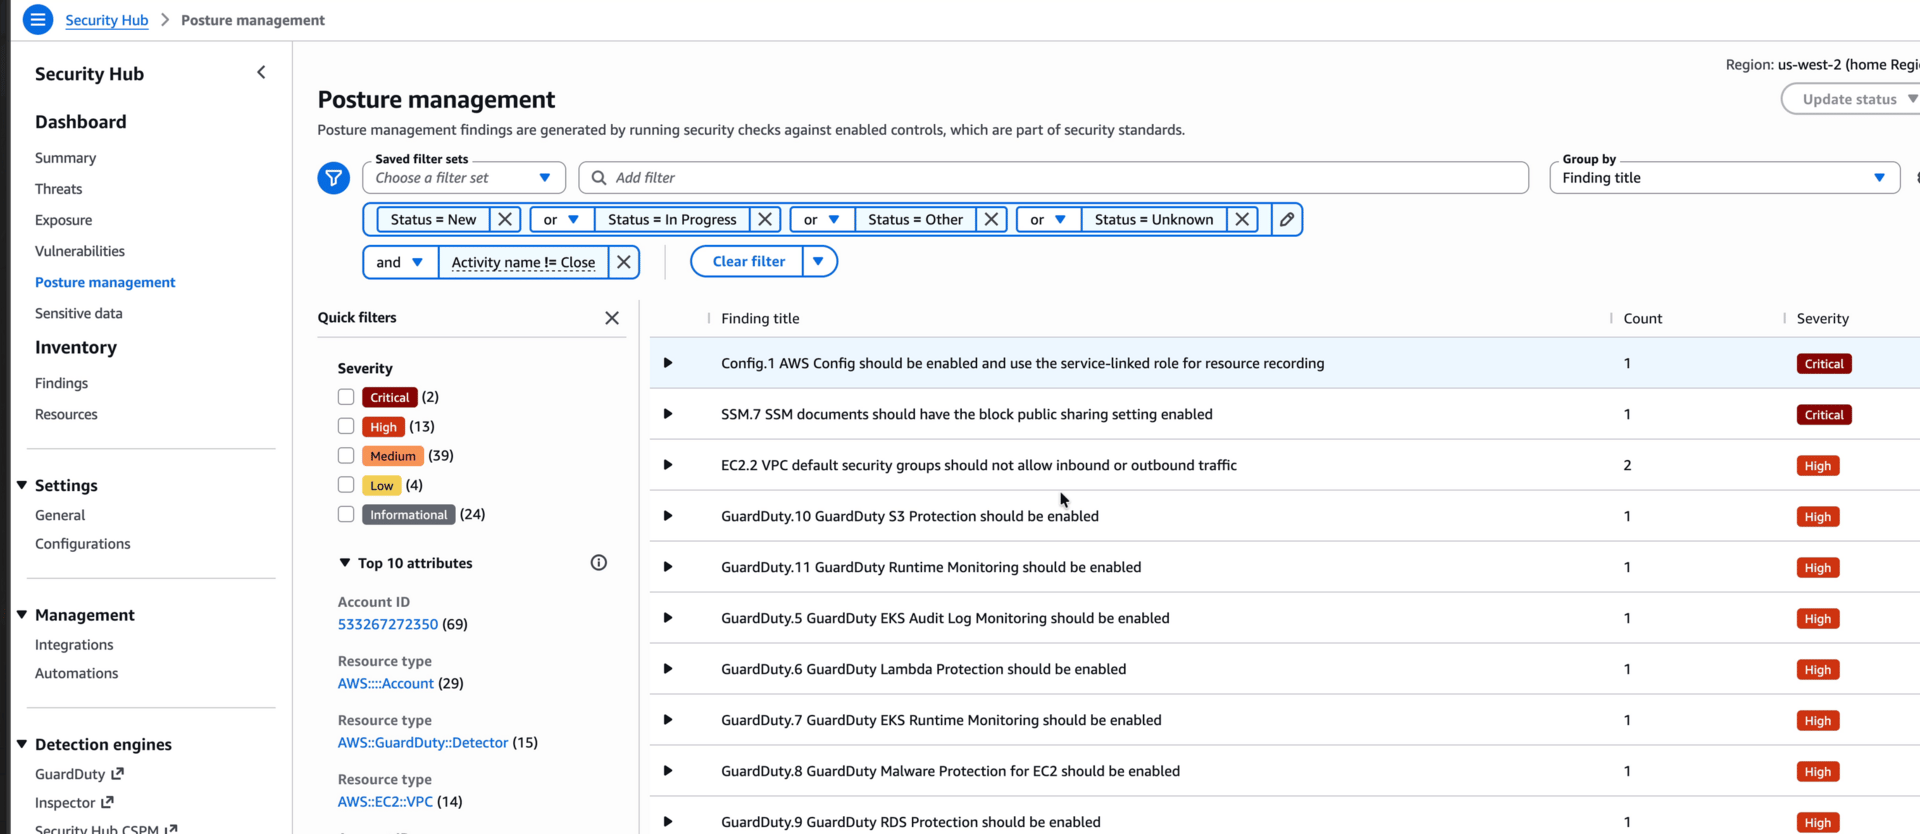Expand the GuardDuty.10 S3 Protection row
The height and width of the screenshot is (834, 1920).
click(668, 516)
